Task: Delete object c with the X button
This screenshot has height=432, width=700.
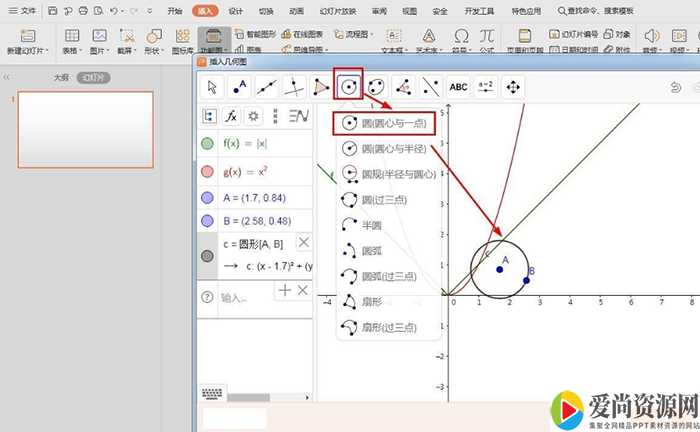Action: pyautogui.click(x=304, y=243)
